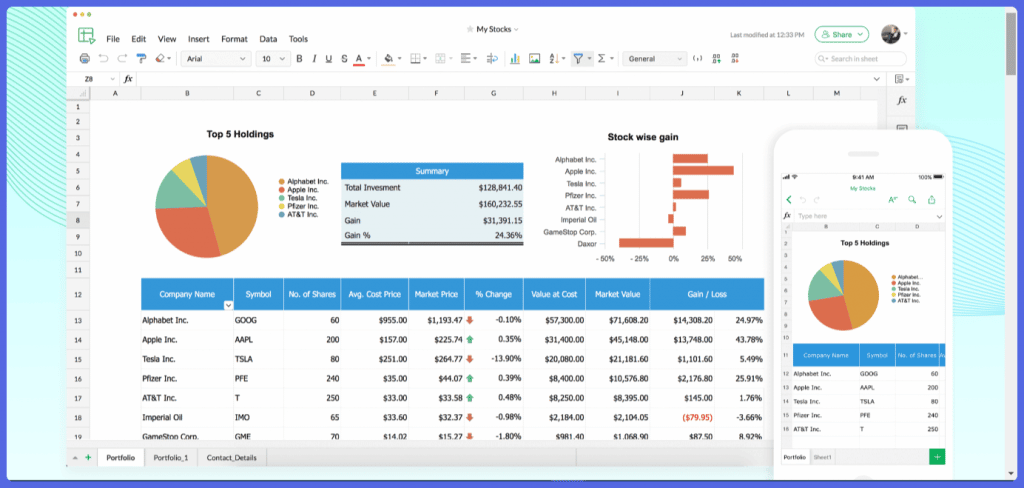Open the user profile avatar
Image resolution: width=1024 pixels, height=488 pixels.
tap(891, 34)
